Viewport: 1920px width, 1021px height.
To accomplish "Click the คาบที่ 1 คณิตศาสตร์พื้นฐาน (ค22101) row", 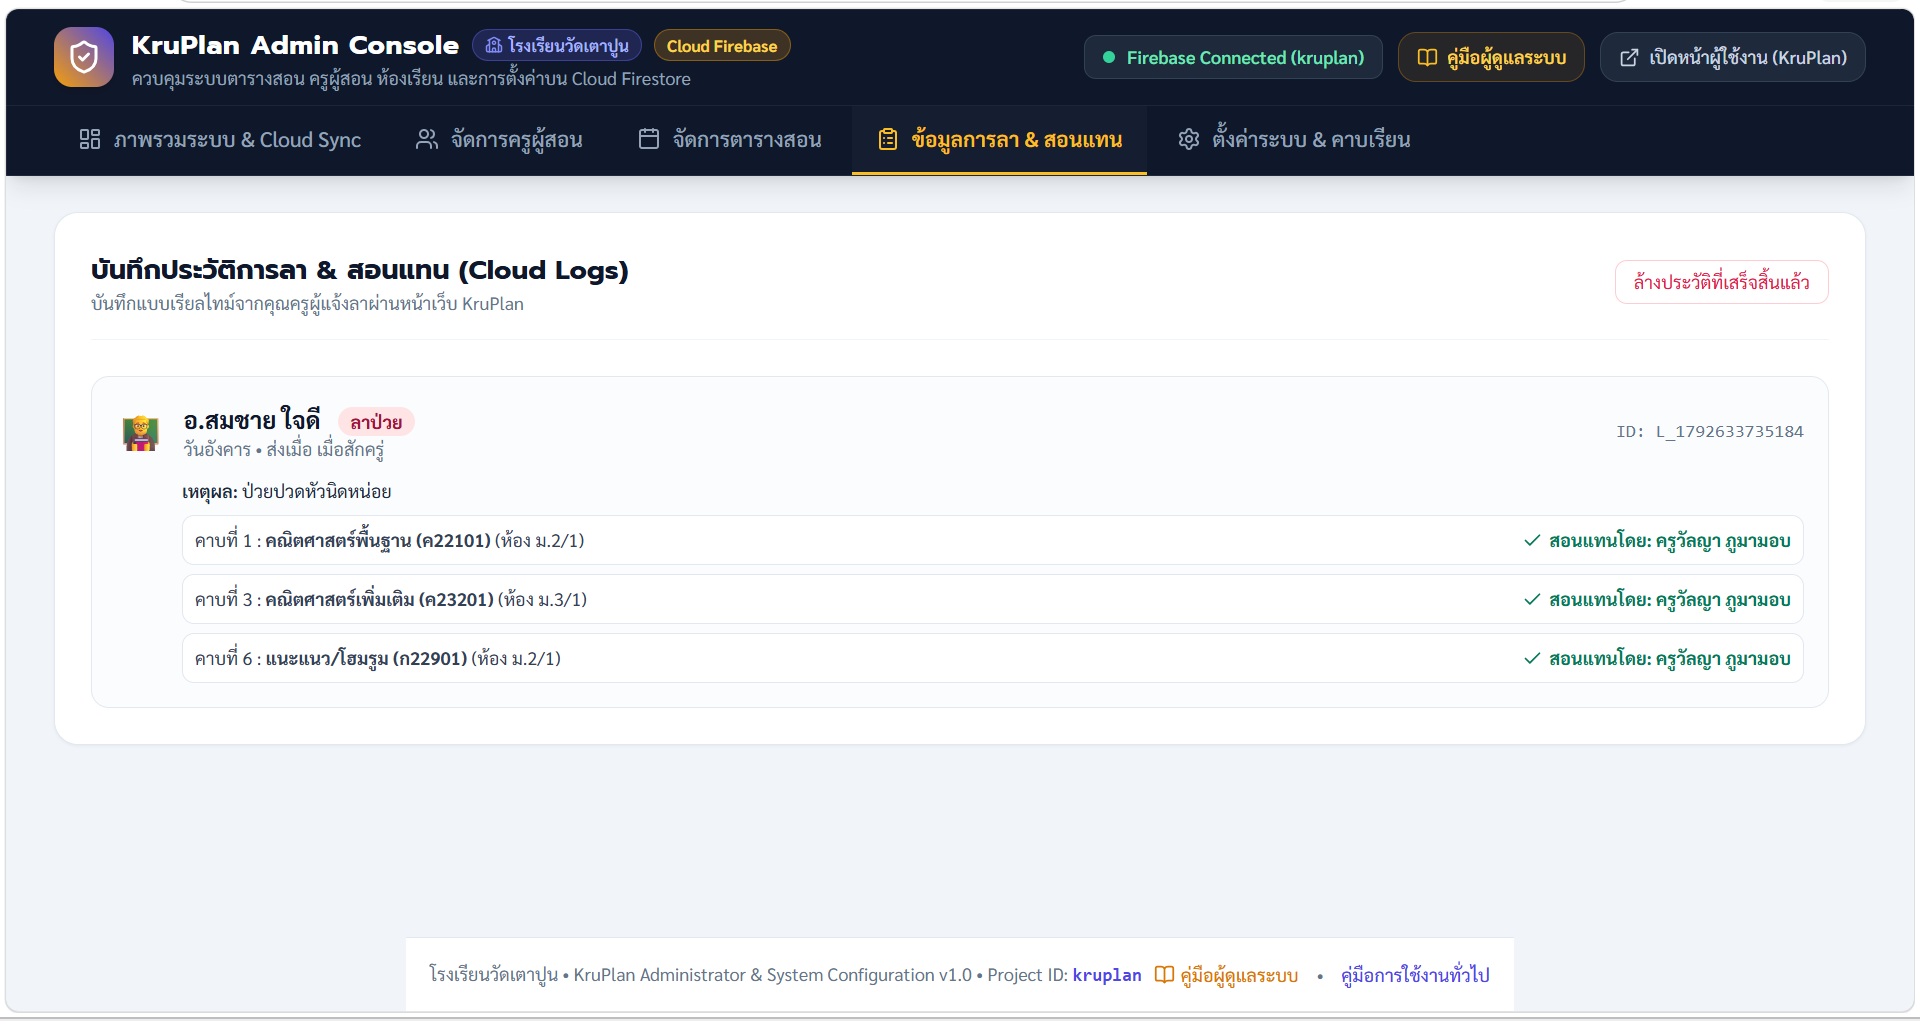I will [x=992, y=541].
